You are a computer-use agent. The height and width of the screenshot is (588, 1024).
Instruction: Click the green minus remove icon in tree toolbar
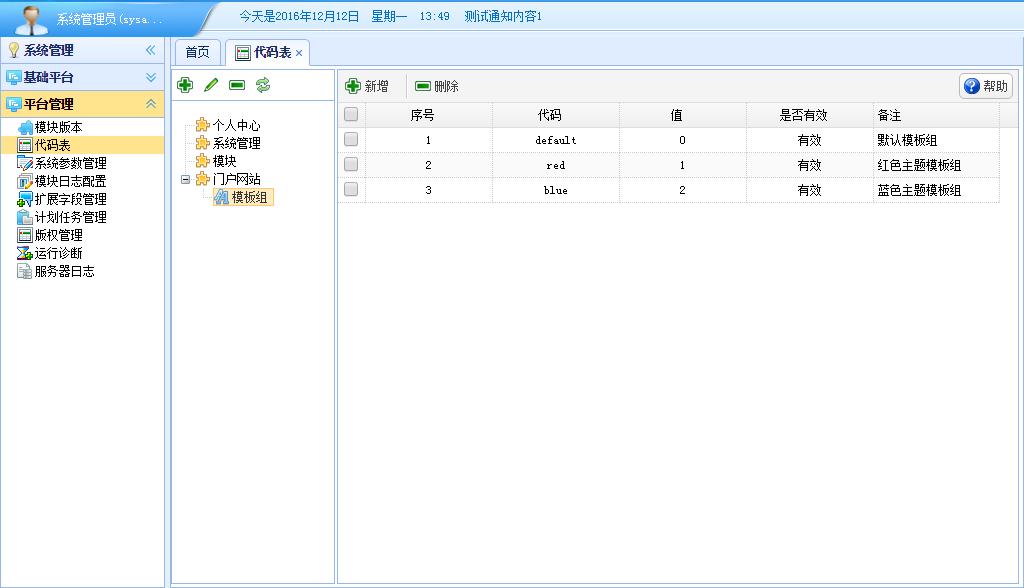[237, 86]
